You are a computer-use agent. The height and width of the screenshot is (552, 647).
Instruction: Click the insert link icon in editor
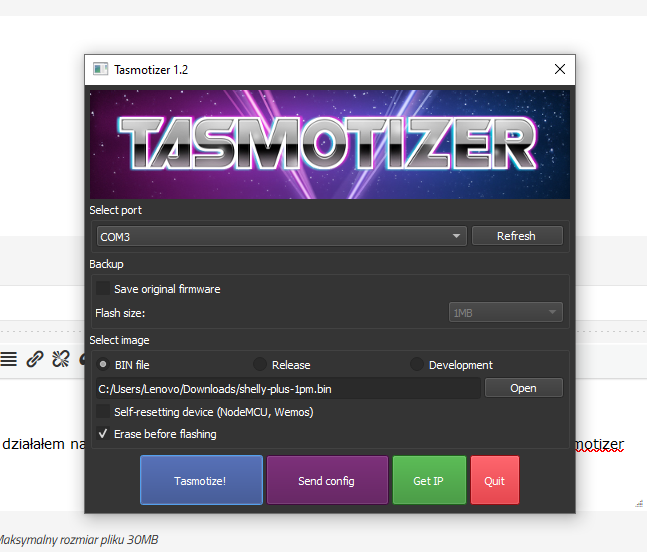click(x=35, y=359)
